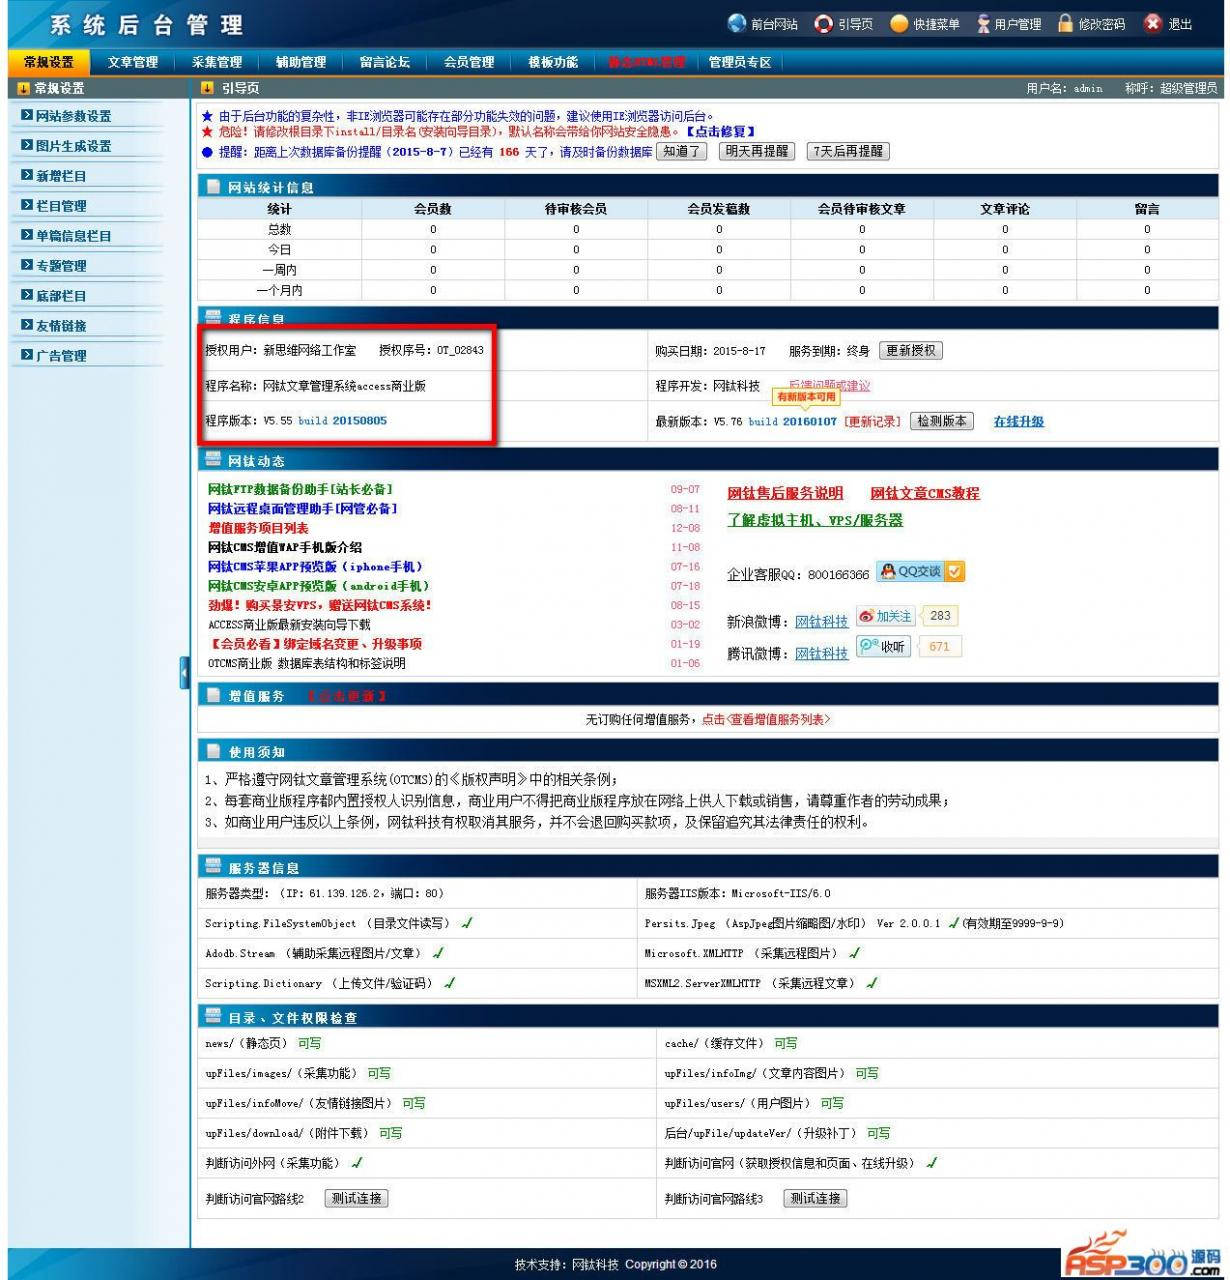This screenshot has width=1230, height=1280.
Task: Switch to the 模板功能 tab
Action: click(553, 62)
